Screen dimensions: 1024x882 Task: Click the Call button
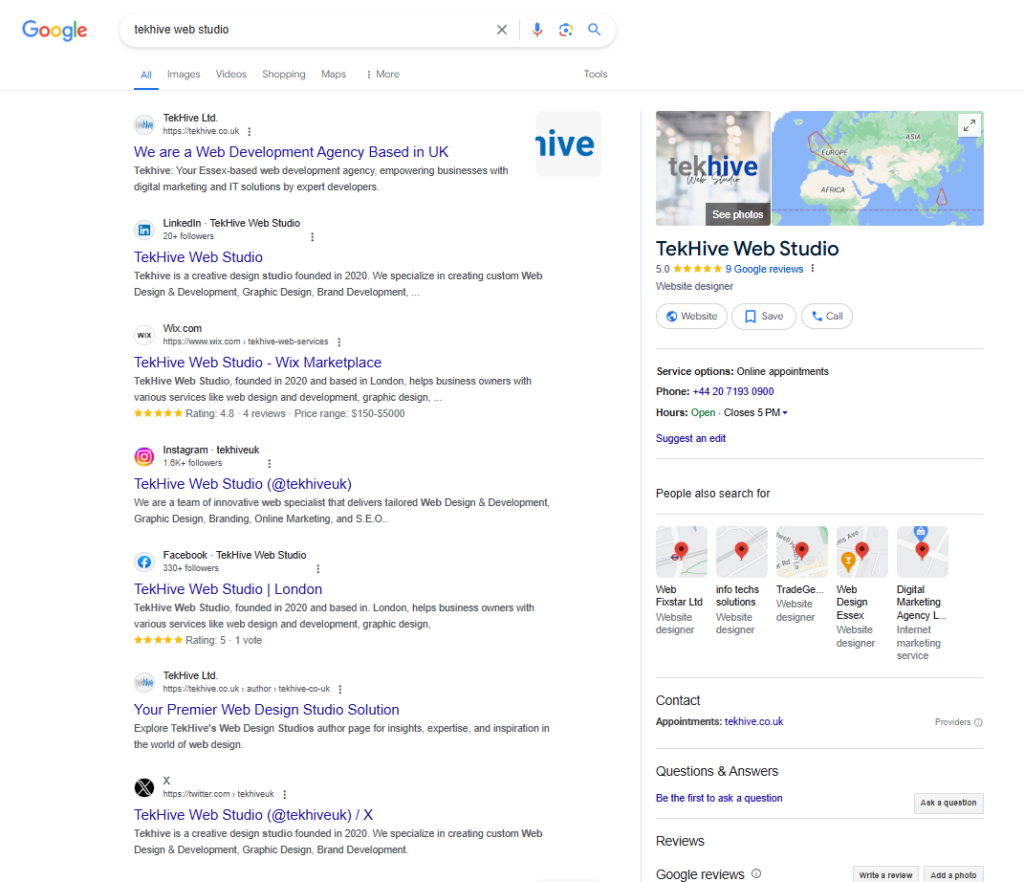(827, 316)
